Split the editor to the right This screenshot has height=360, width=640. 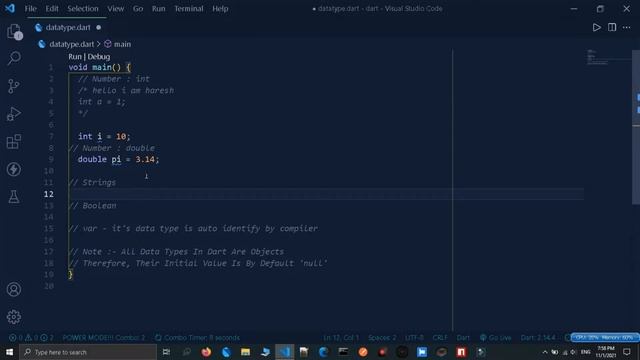click(x=612, y=27)
